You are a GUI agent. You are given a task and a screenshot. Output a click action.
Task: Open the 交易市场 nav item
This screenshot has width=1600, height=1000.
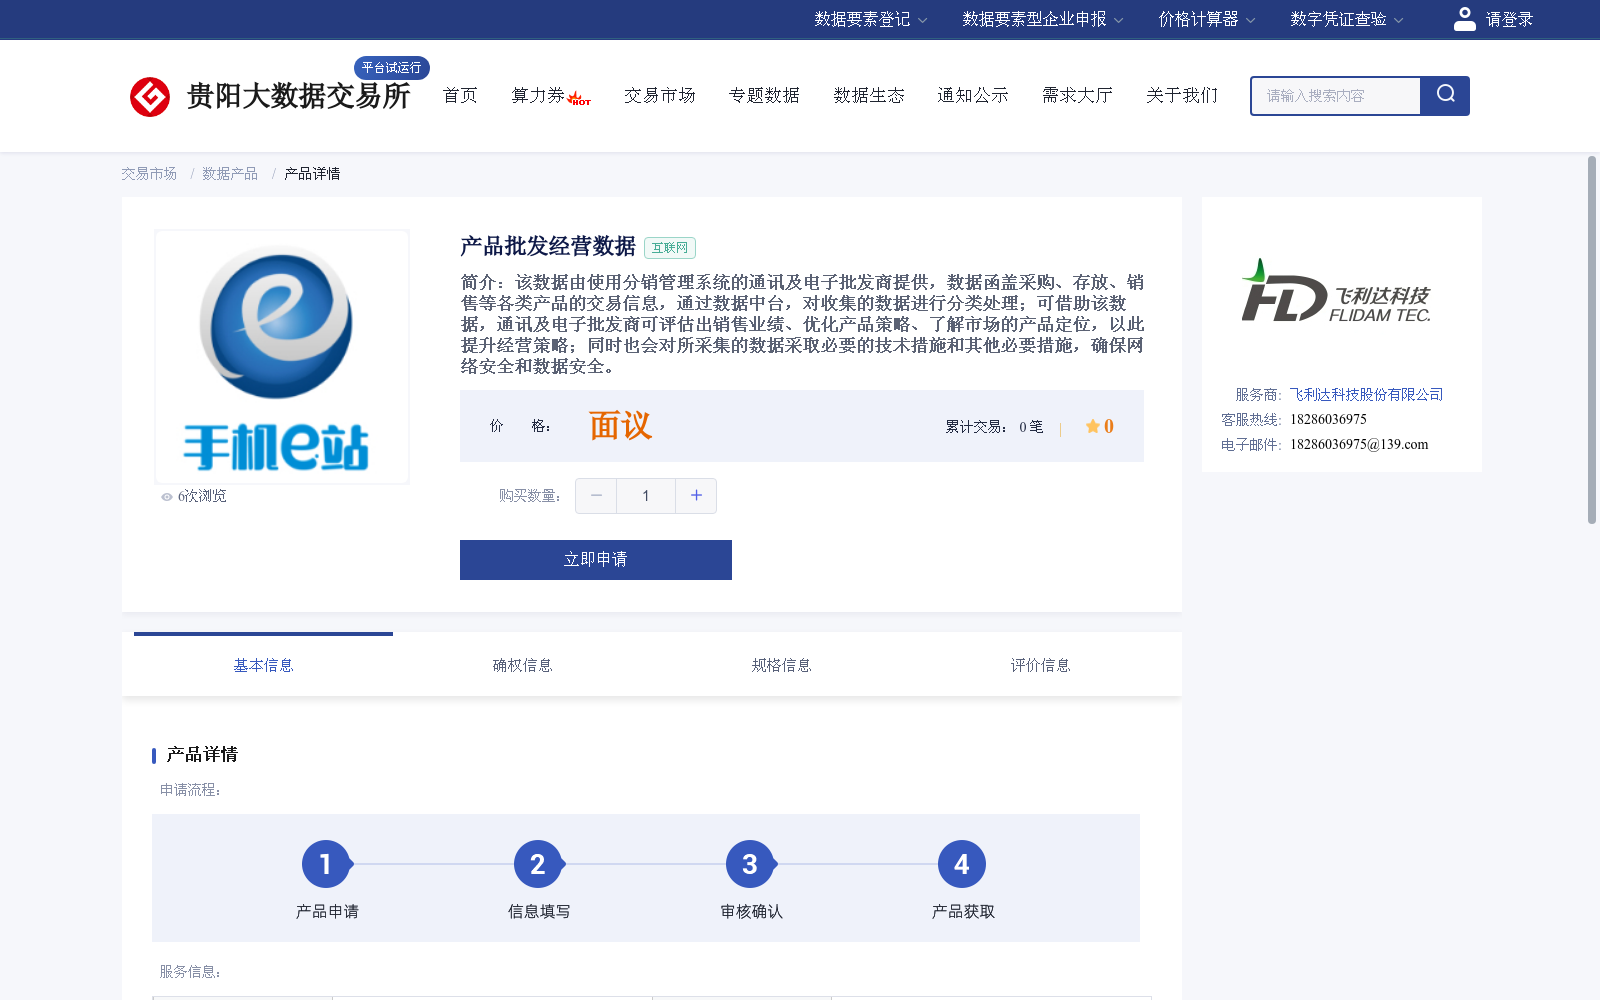click(x=660, y=95)
